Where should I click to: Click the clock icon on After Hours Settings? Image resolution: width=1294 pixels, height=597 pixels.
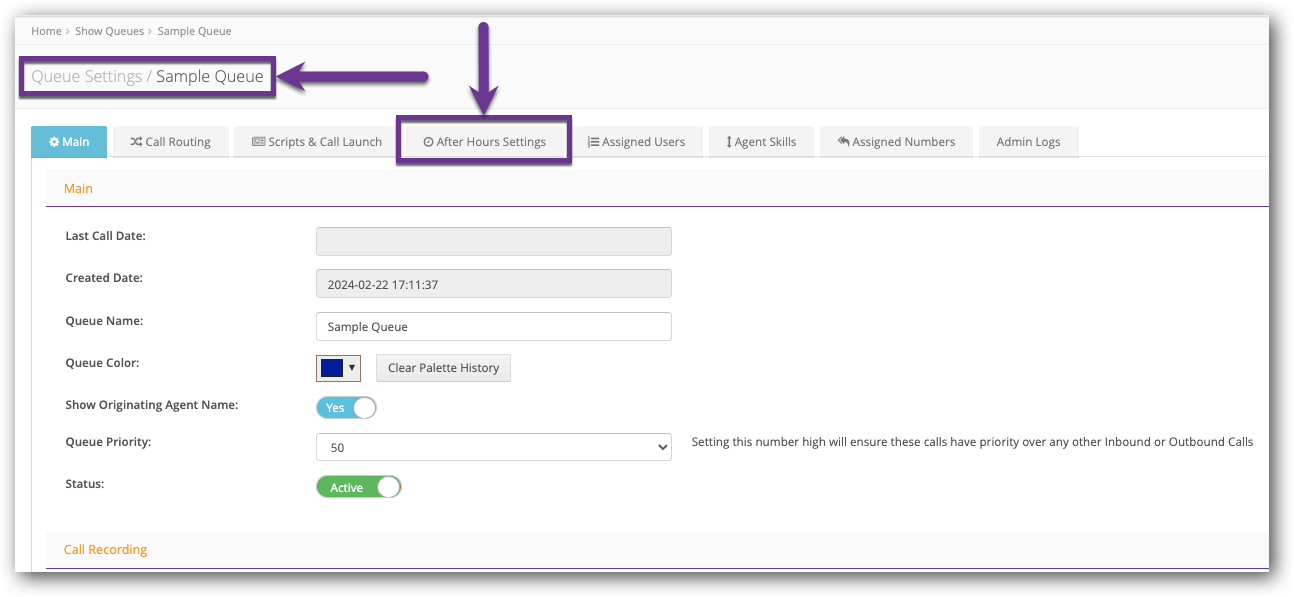pos(428,142)
